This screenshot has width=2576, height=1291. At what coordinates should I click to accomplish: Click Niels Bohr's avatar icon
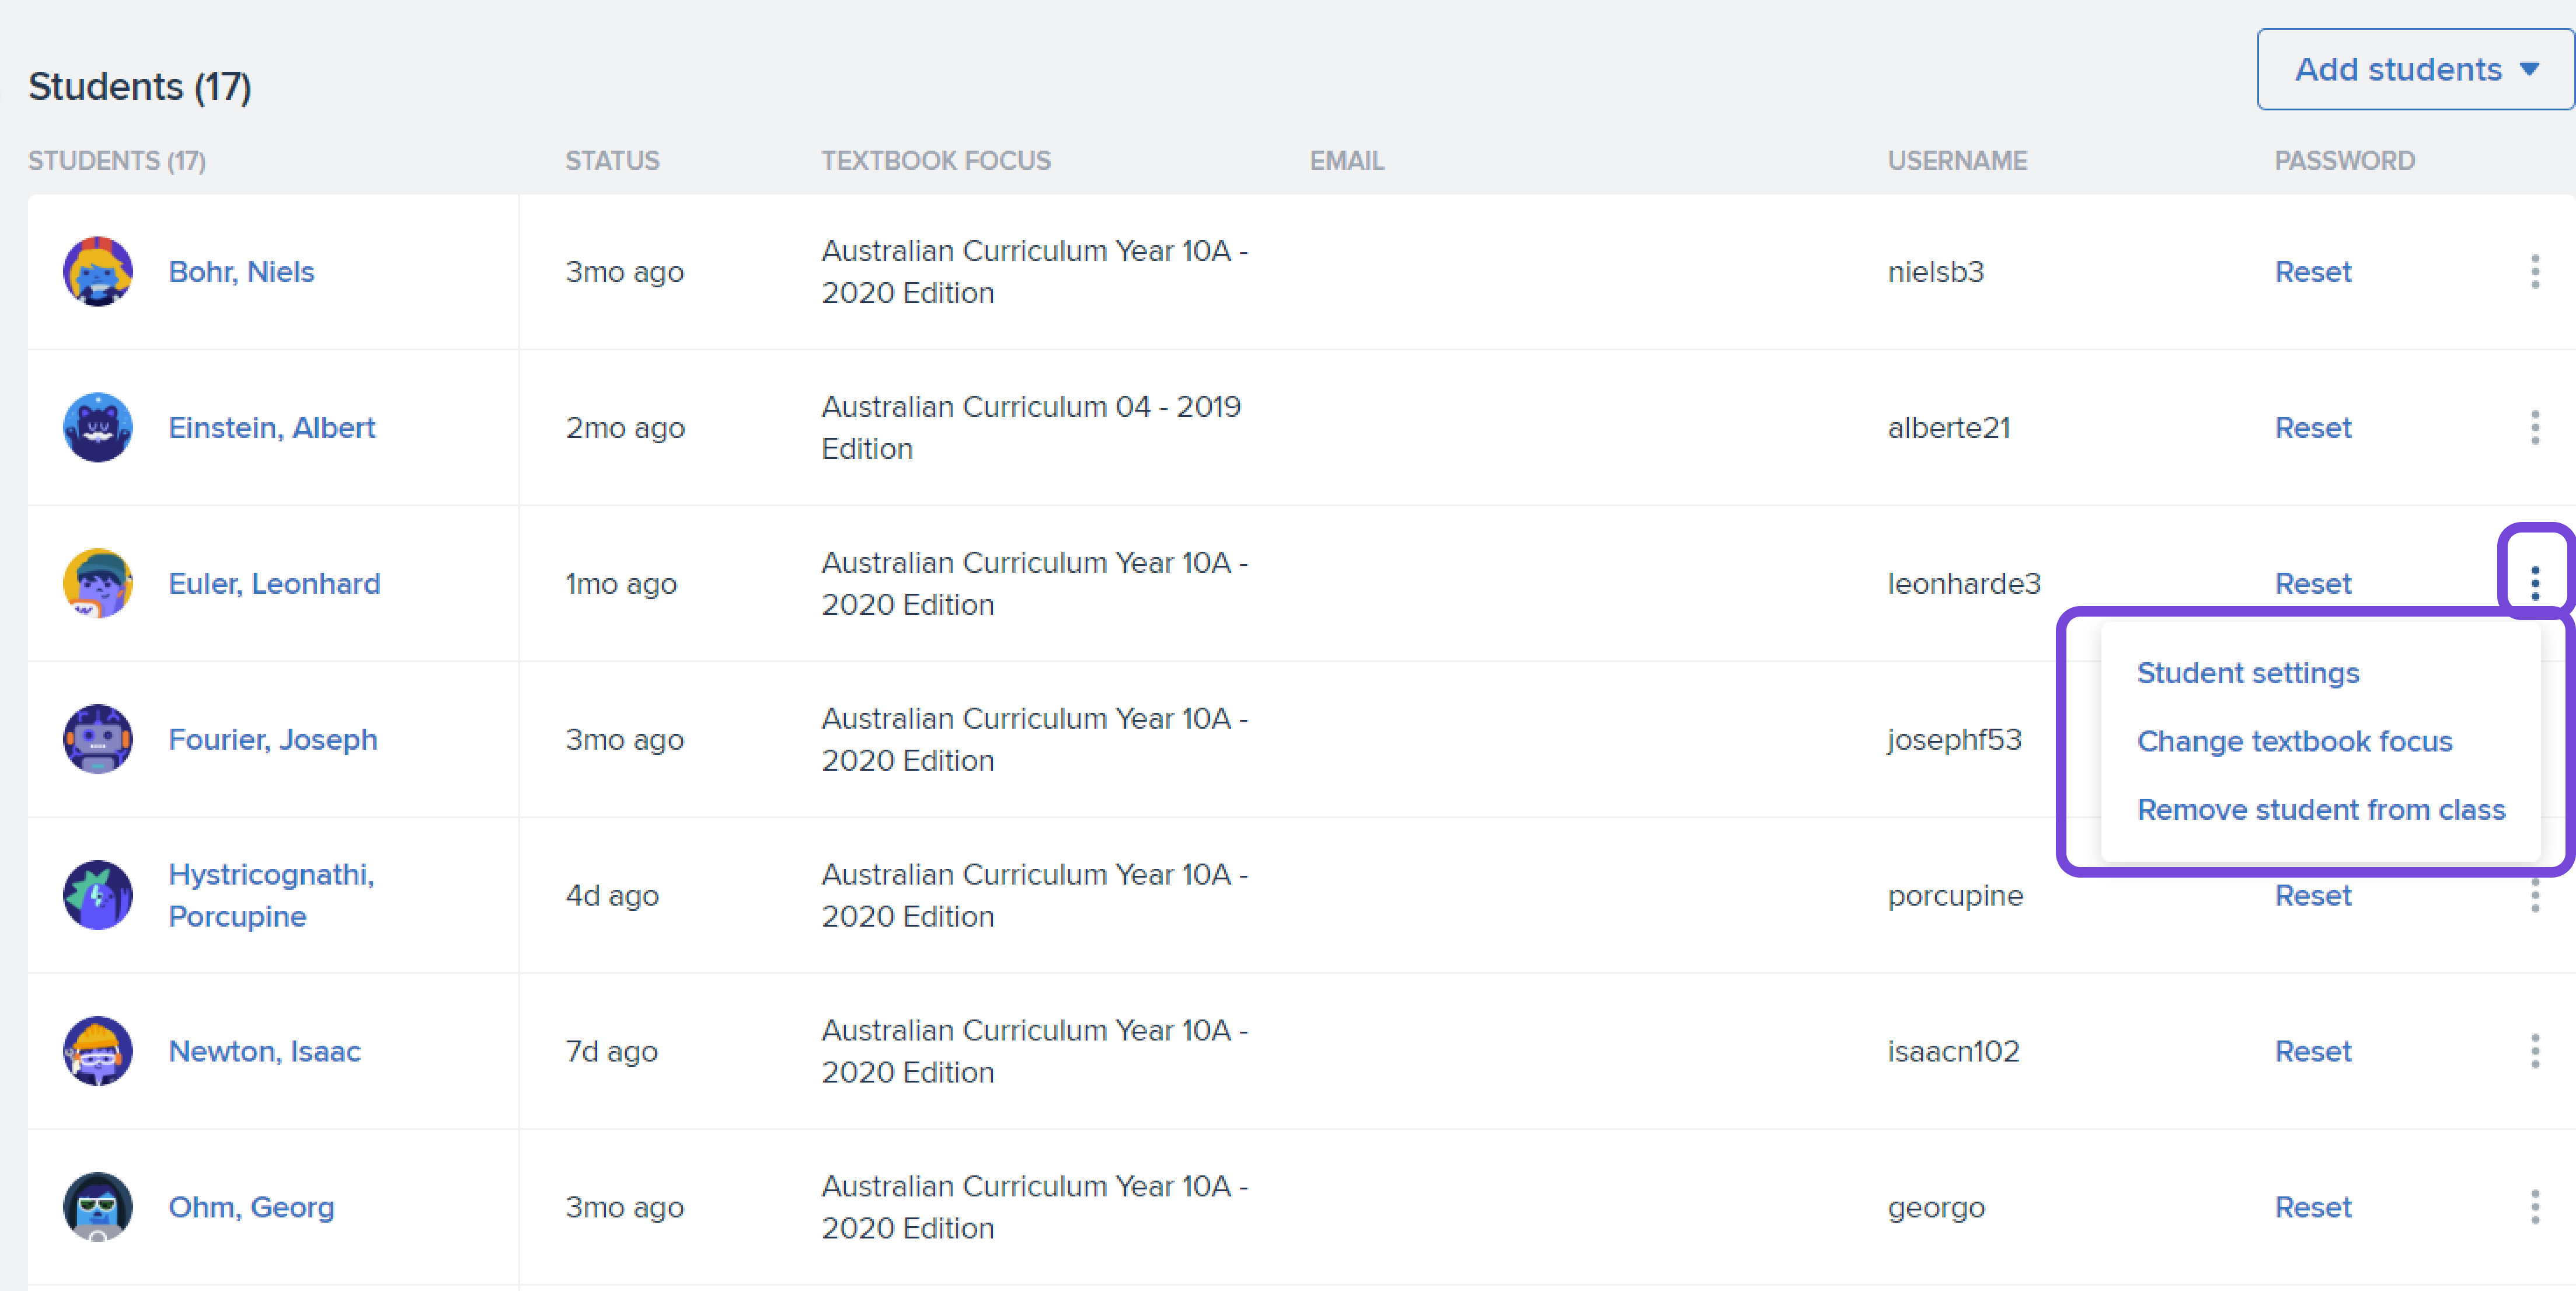(98, 271)
